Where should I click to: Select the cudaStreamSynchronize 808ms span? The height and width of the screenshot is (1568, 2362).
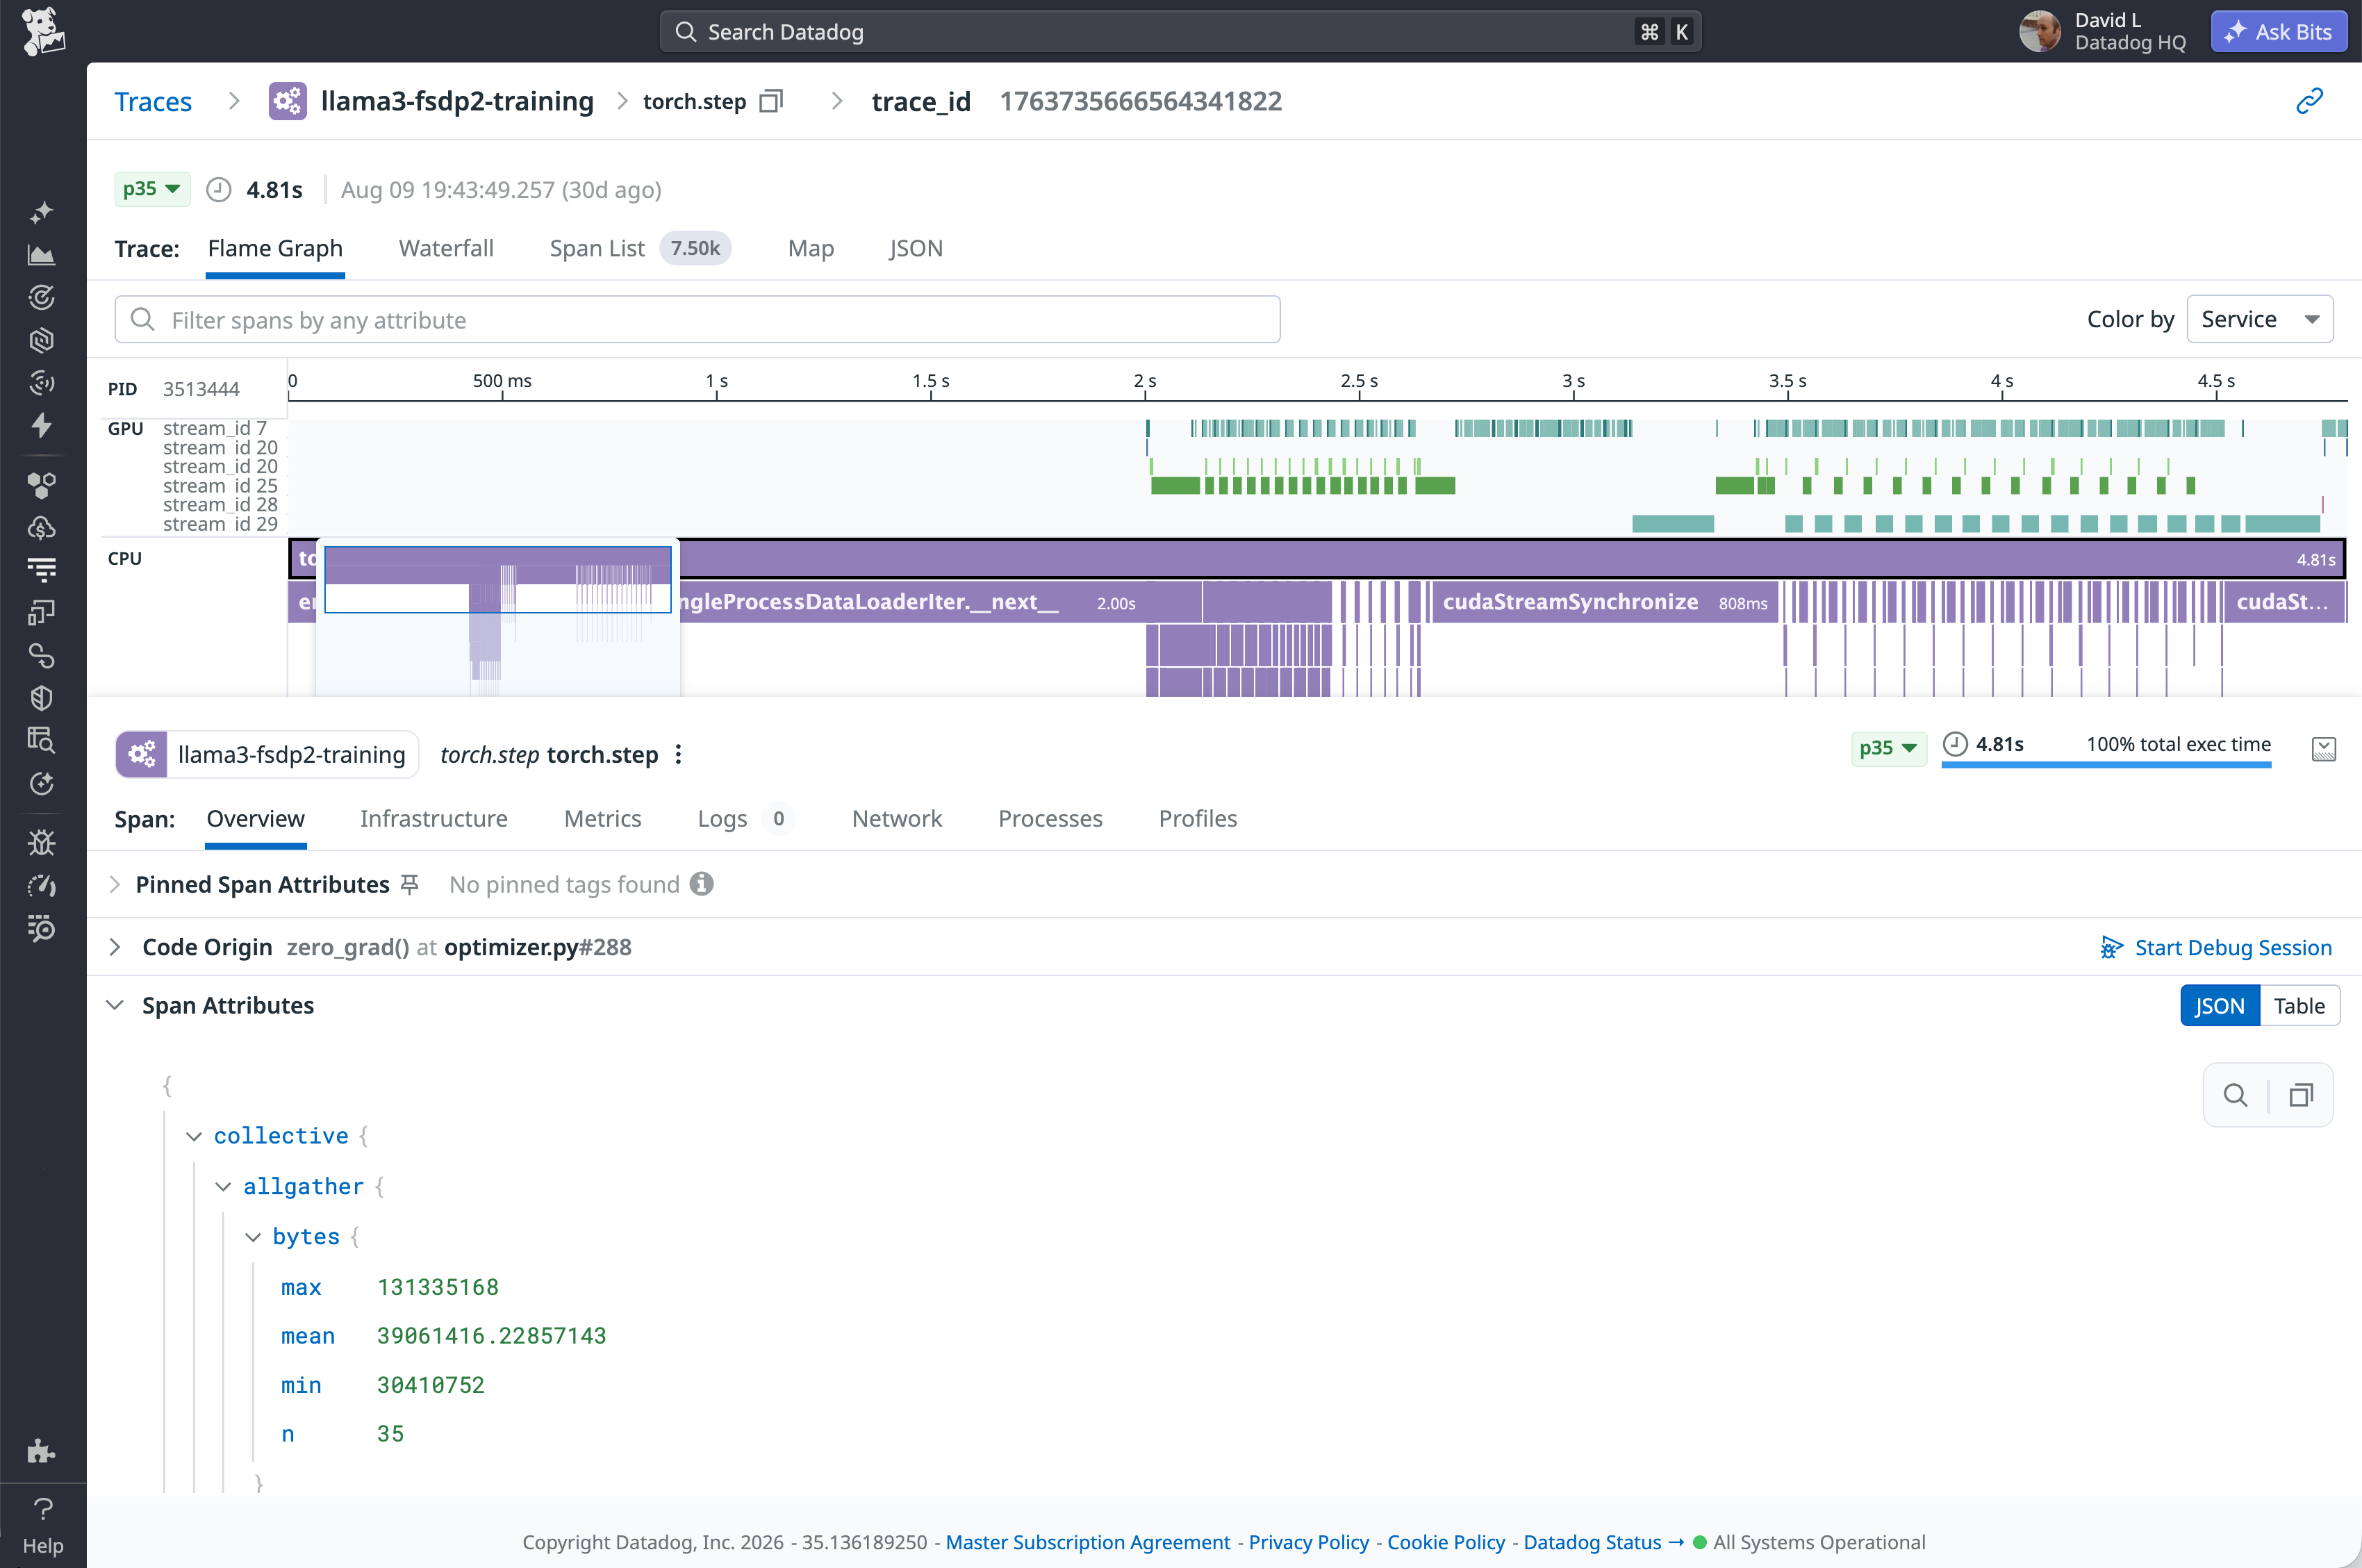click(x=1605, y=602)
